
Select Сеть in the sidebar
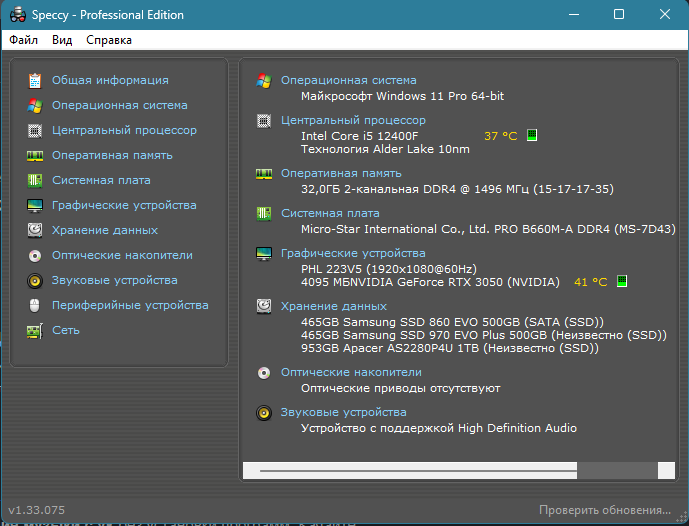pos(65,330)
